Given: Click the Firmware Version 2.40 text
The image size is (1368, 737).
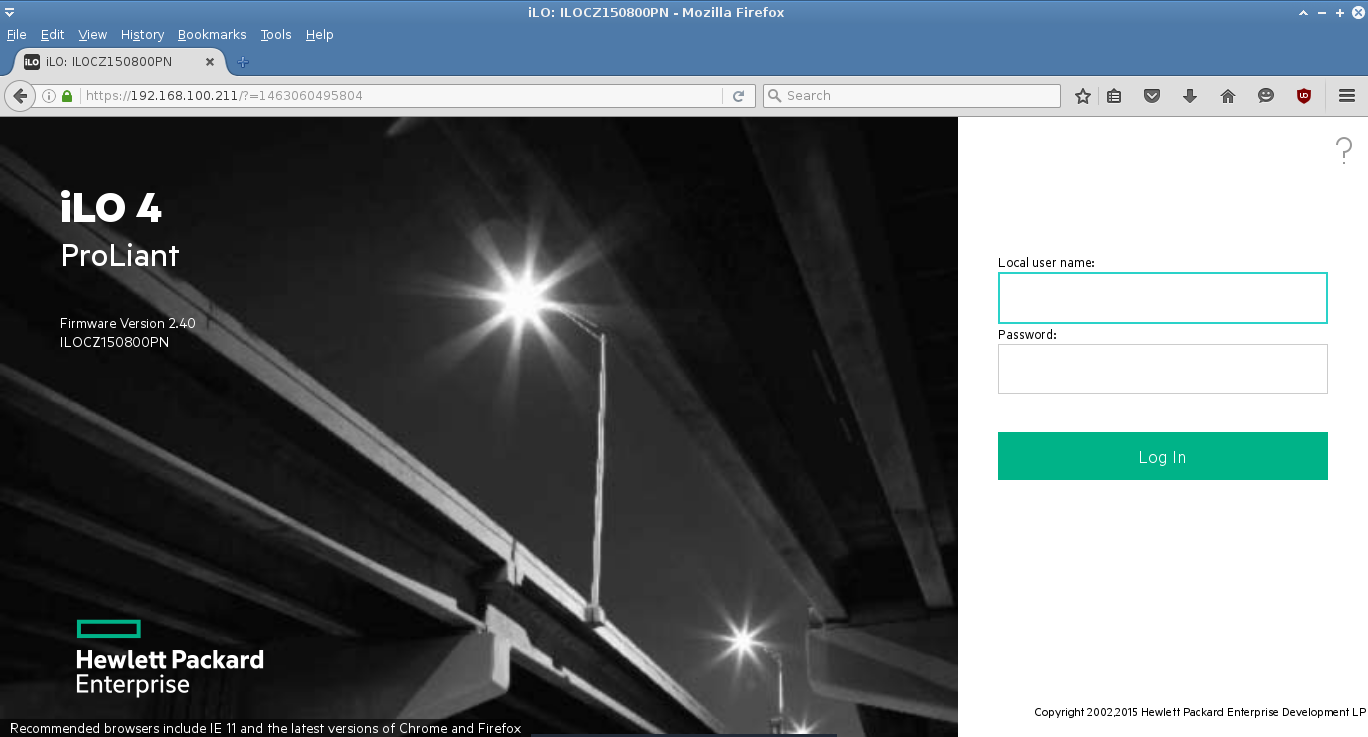Looking at the screenshot, I should tap(128, 323).
